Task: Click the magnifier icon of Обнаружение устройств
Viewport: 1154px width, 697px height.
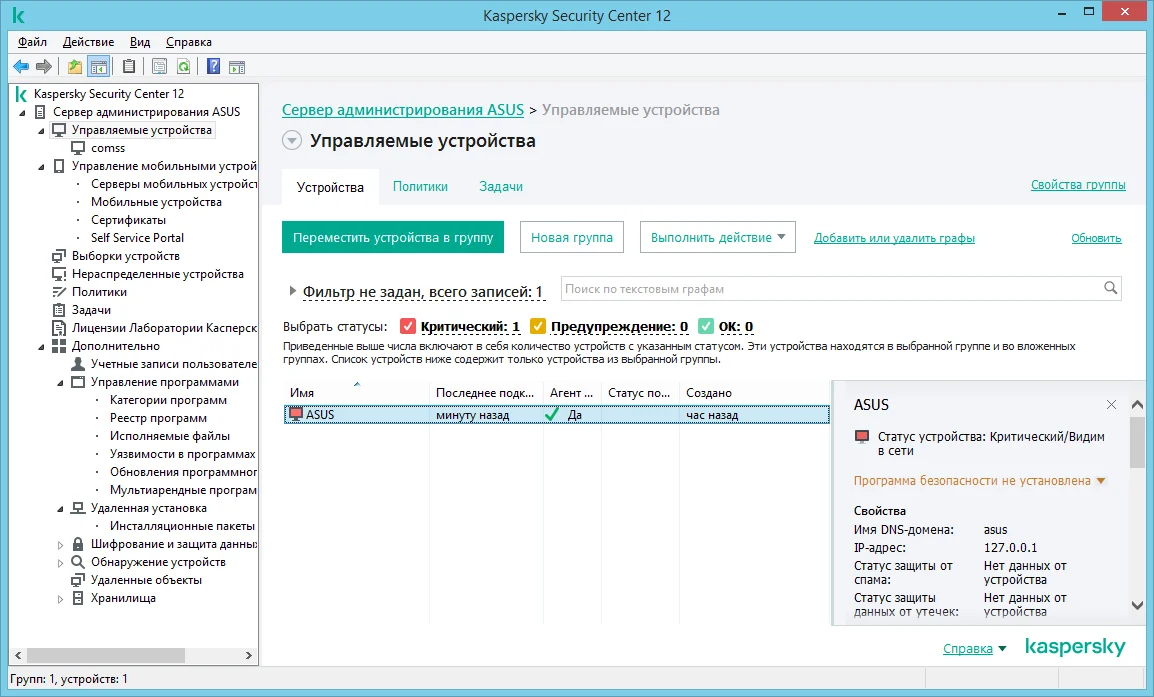Action: [78, 562]
